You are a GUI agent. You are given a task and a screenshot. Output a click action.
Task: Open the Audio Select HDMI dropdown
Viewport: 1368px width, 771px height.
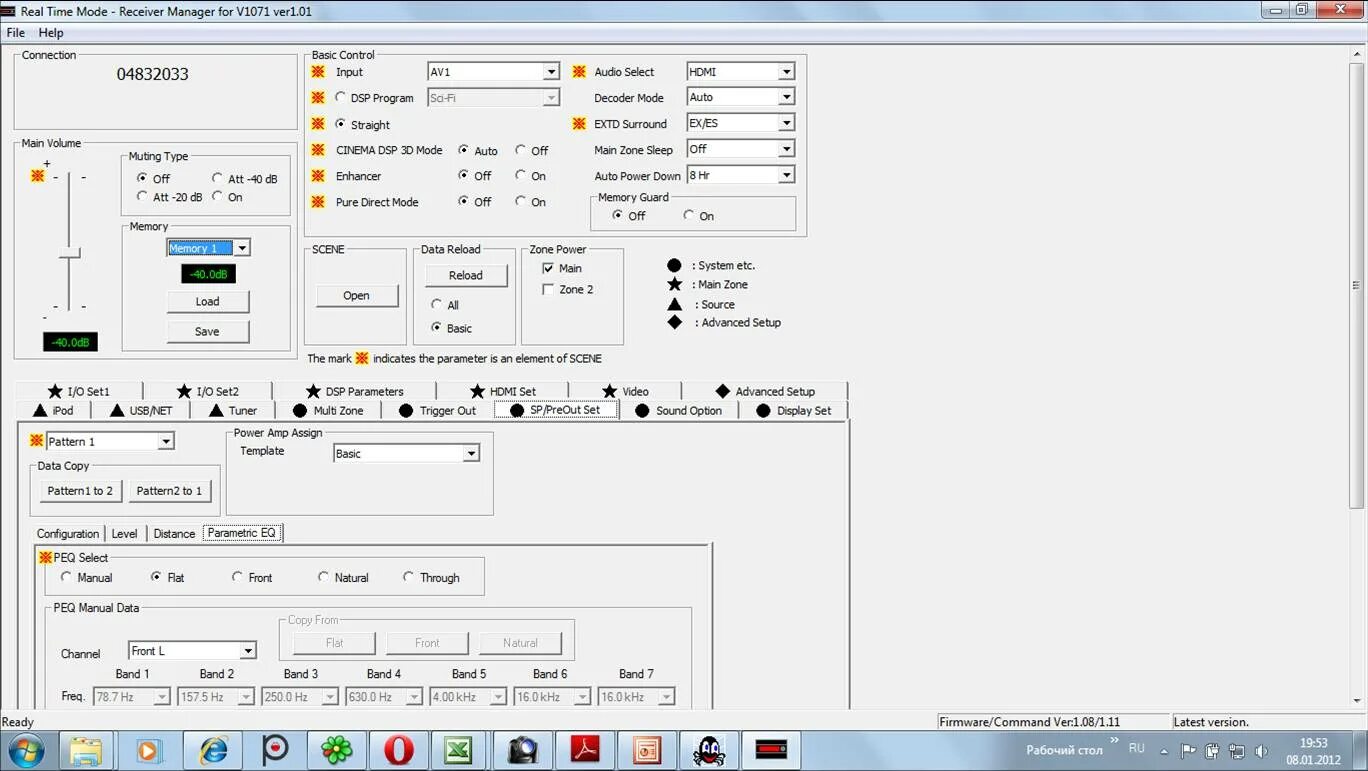[789, 71]
